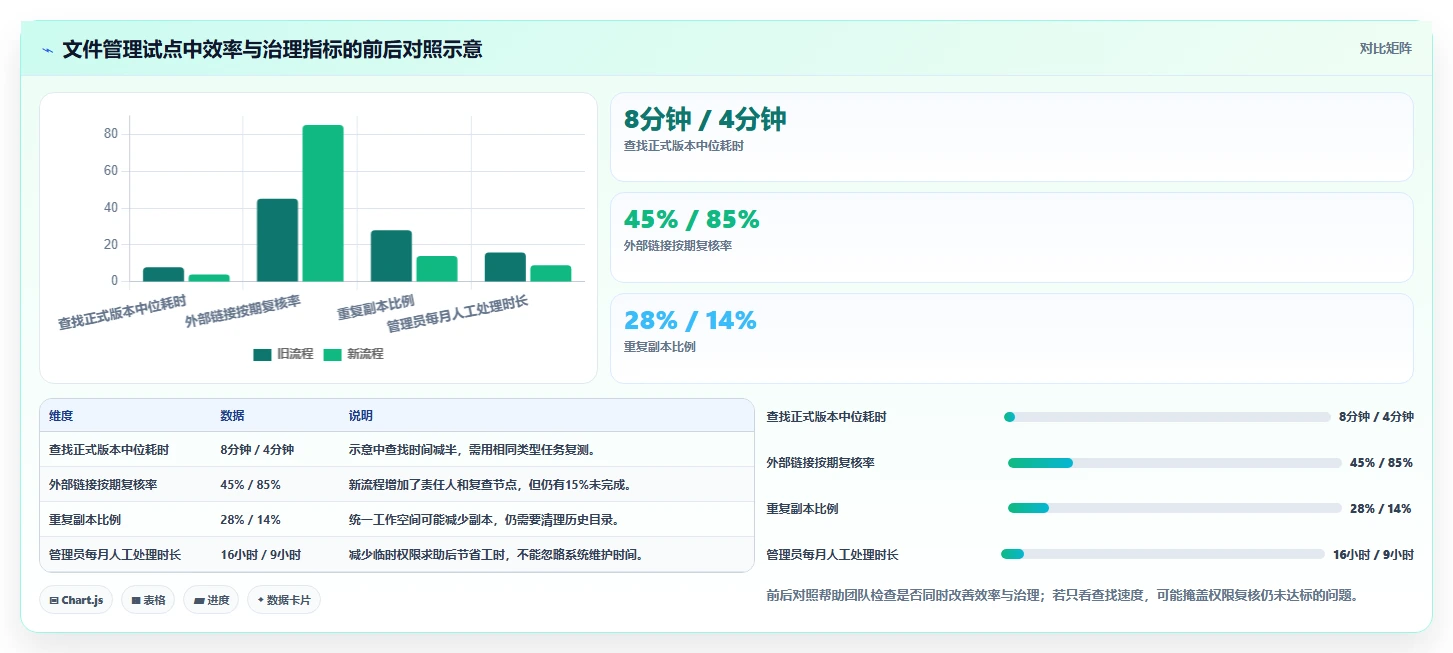Select table cell 28% / 14%

tap(250, 520)
